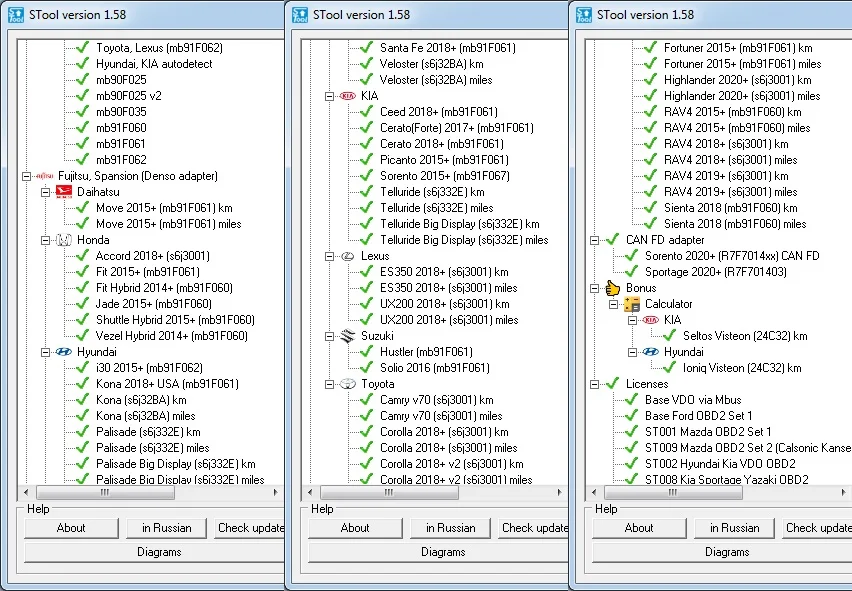
Task: Click in Russian button in middle window
Action: pyautogui.click(x=450, y=528)
